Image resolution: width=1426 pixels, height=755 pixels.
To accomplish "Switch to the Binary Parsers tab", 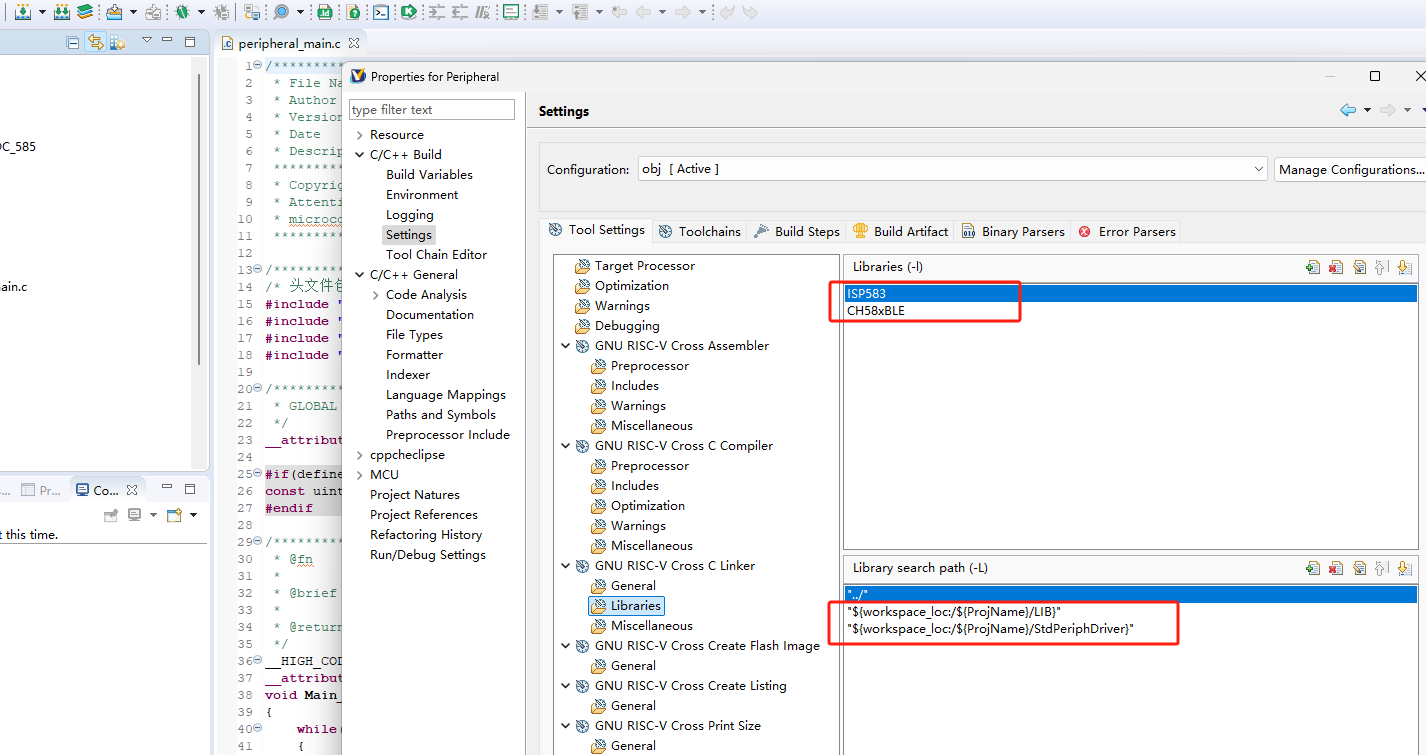I will click(x=1013, y=231).
